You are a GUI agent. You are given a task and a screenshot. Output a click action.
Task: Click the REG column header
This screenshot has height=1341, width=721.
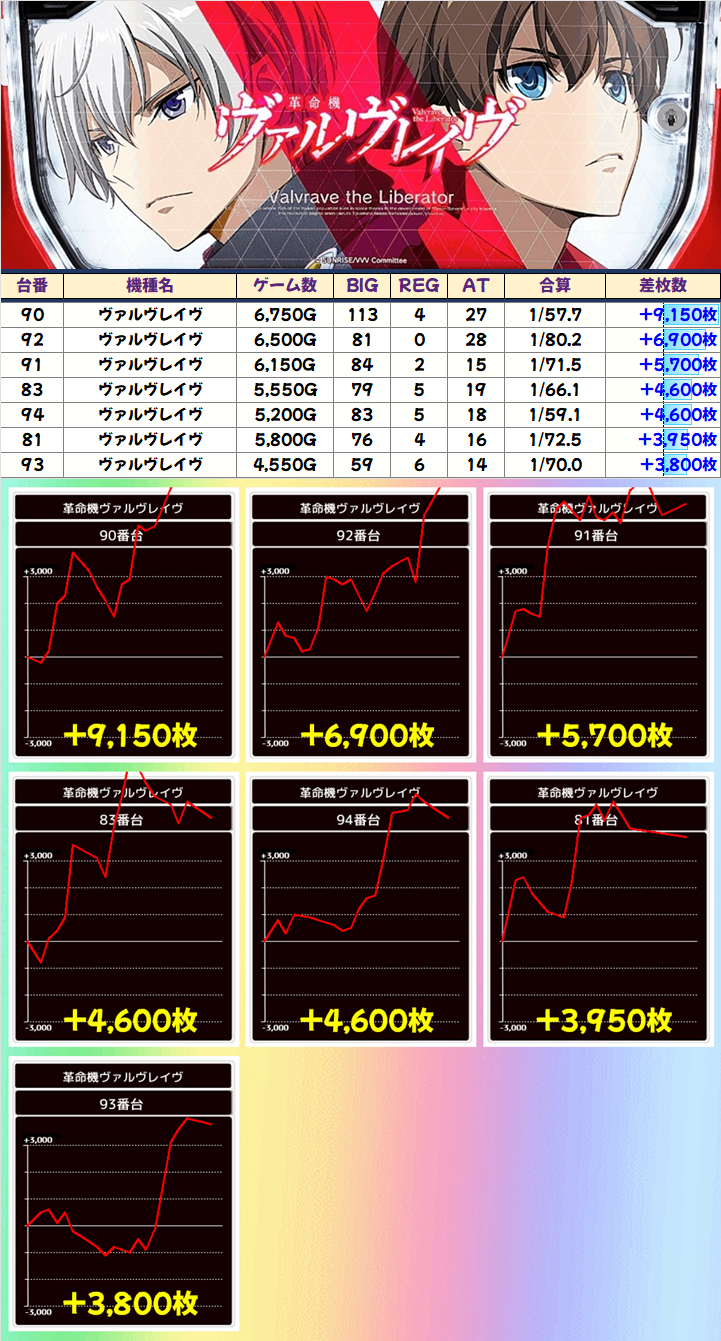click(419, 285)
